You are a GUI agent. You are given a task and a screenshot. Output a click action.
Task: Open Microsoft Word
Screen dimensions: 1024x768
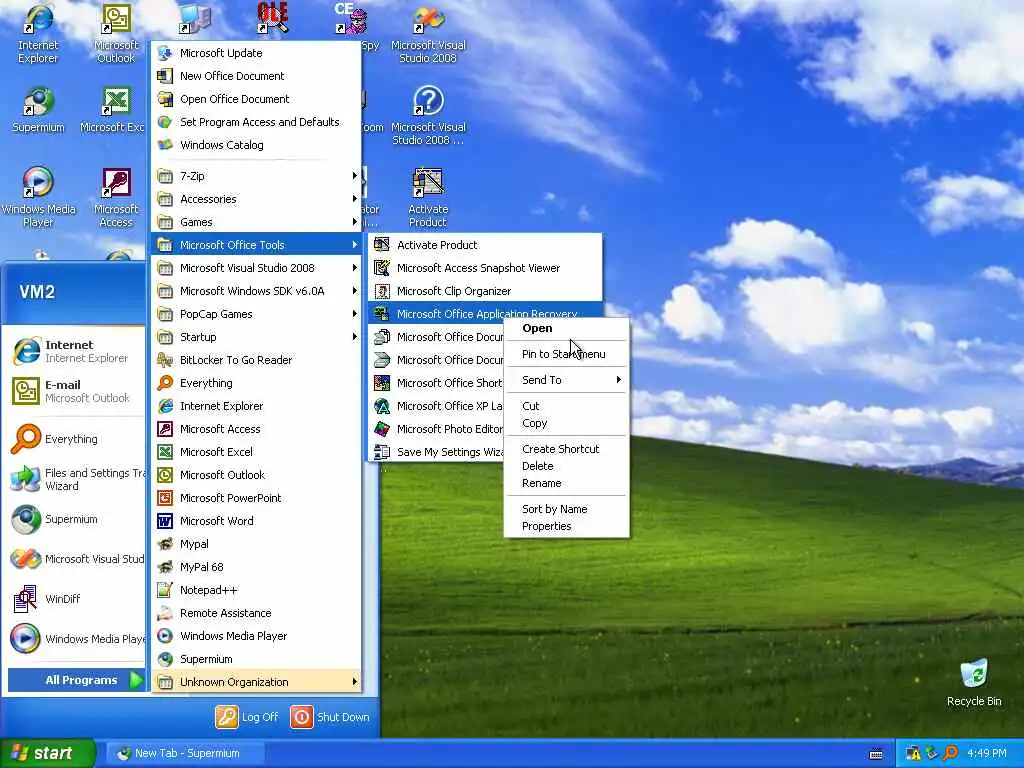[256, 520]
